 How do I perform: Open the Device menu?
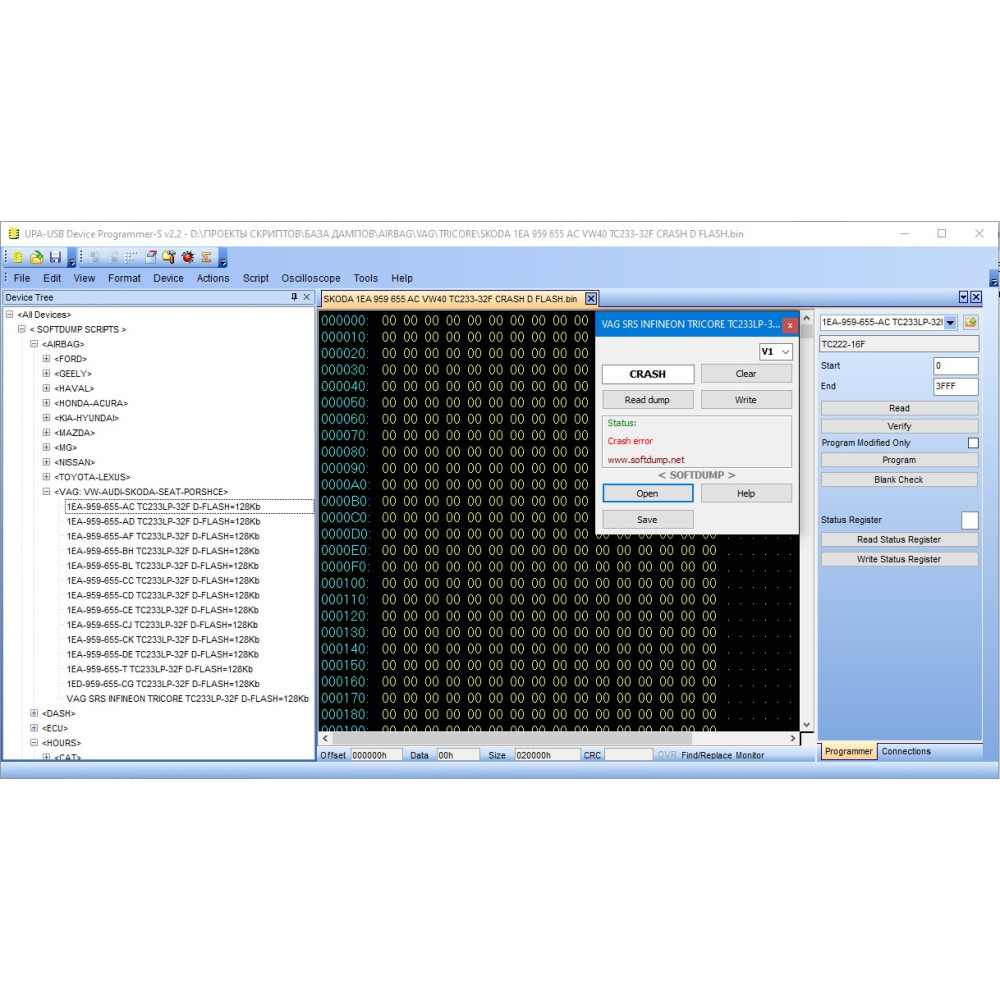168,278
